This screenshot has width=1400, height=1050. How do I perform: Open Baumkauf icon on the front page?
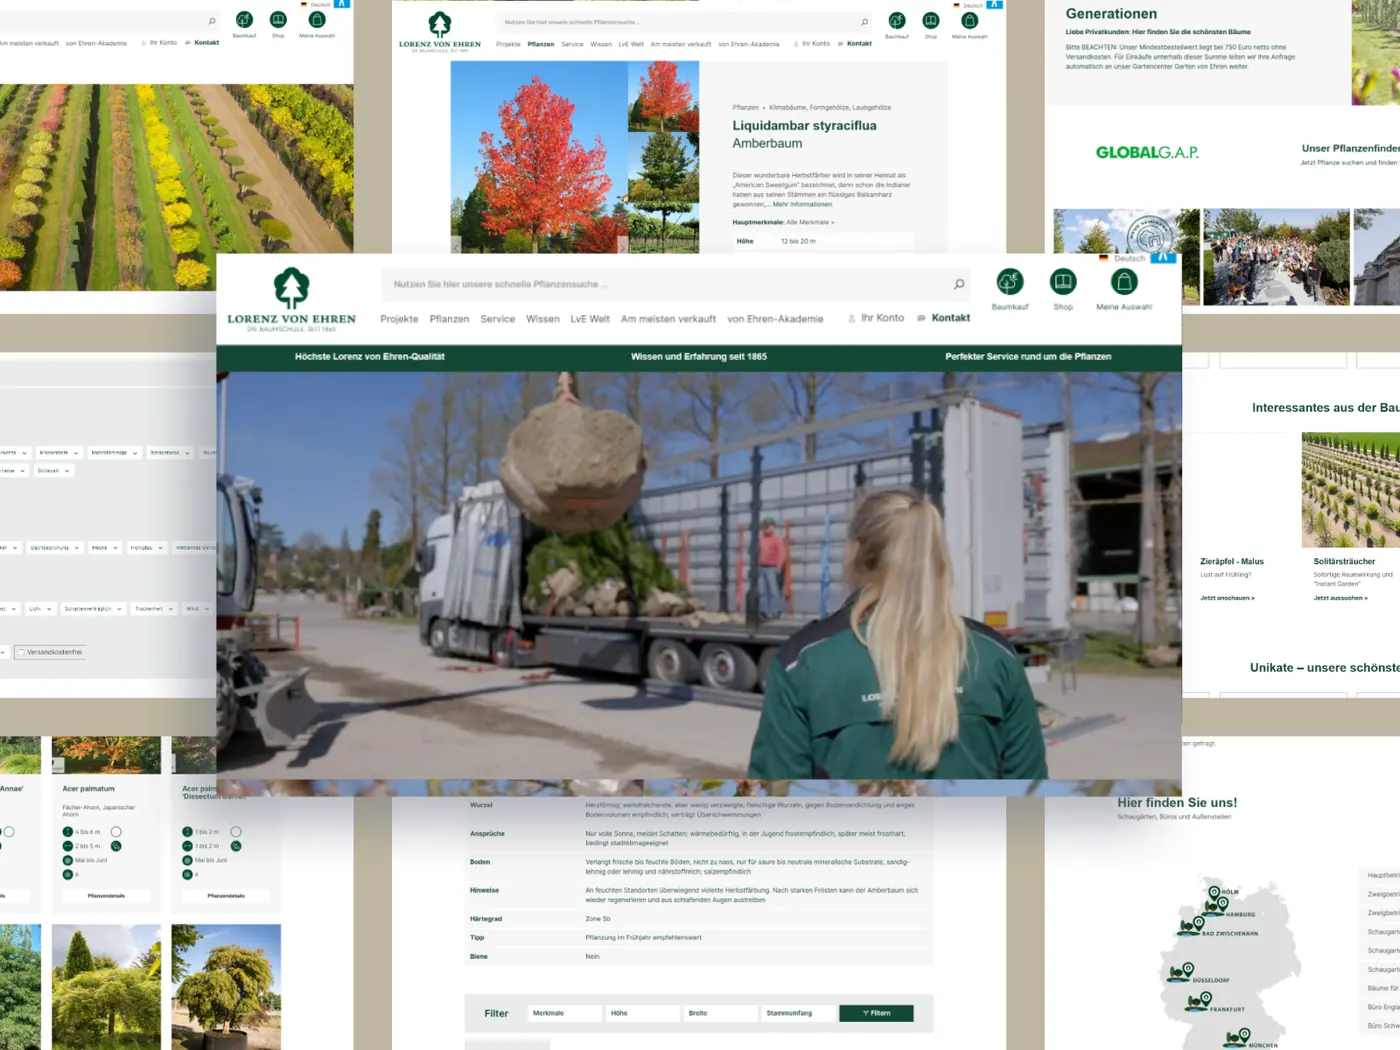tap(1010, 282)
